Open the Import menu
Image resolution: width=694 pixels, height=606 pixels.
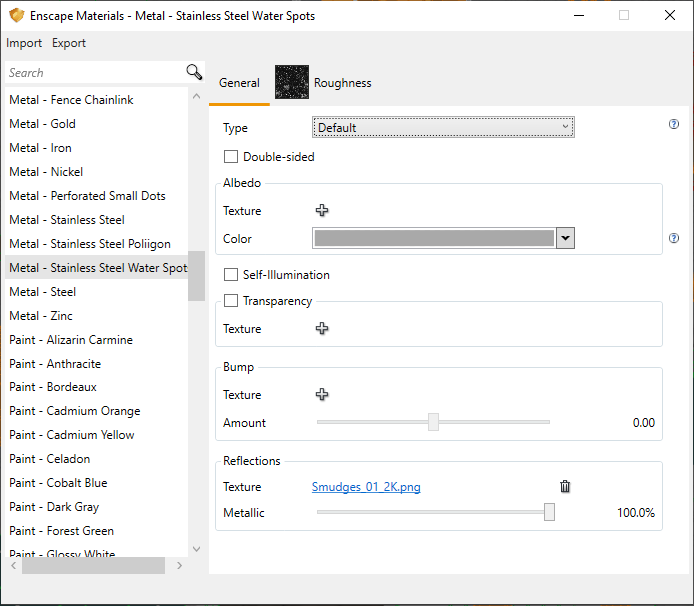pyautogui.click(x=24, y=43)
